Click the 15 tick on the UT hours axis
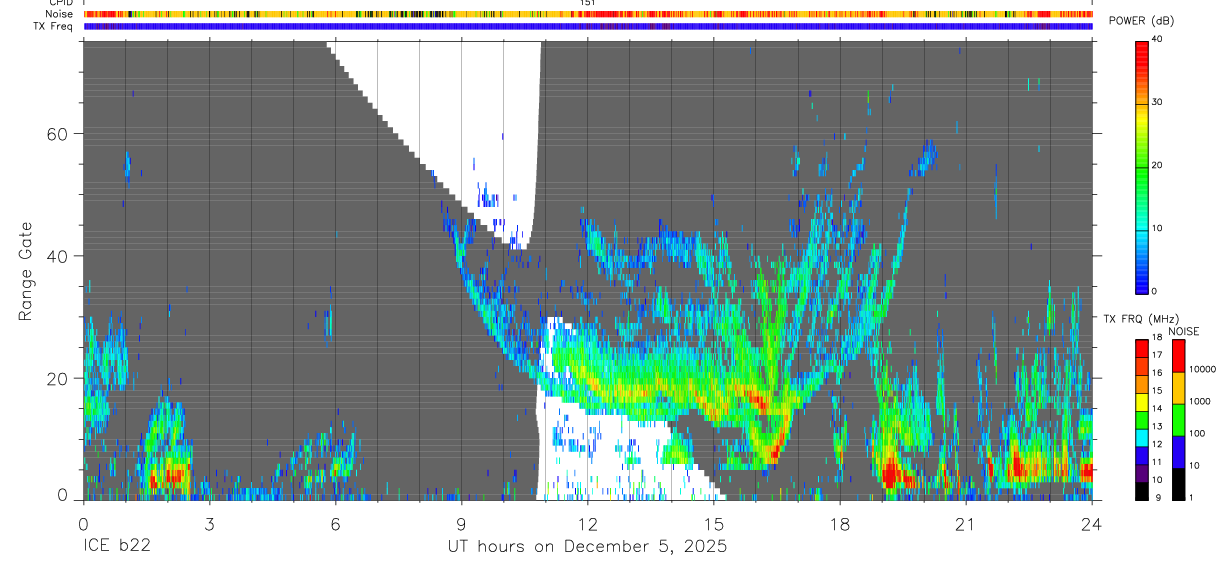 coord(714,523)
